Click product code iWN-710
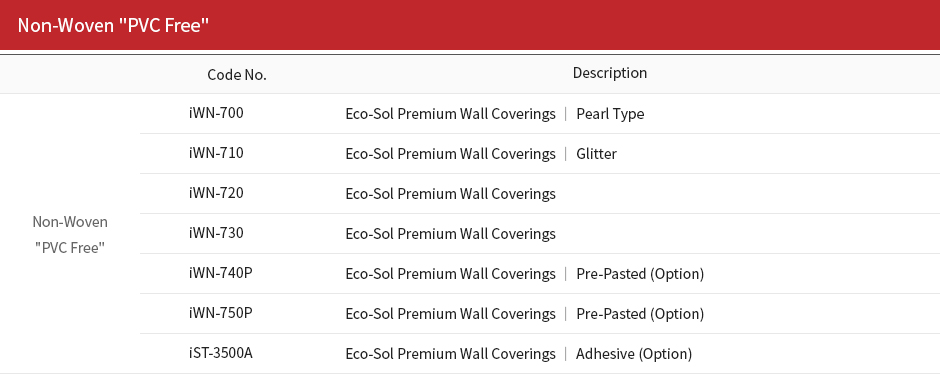The width and height of the screenshot is (940, 374). [x=216, y=153]
